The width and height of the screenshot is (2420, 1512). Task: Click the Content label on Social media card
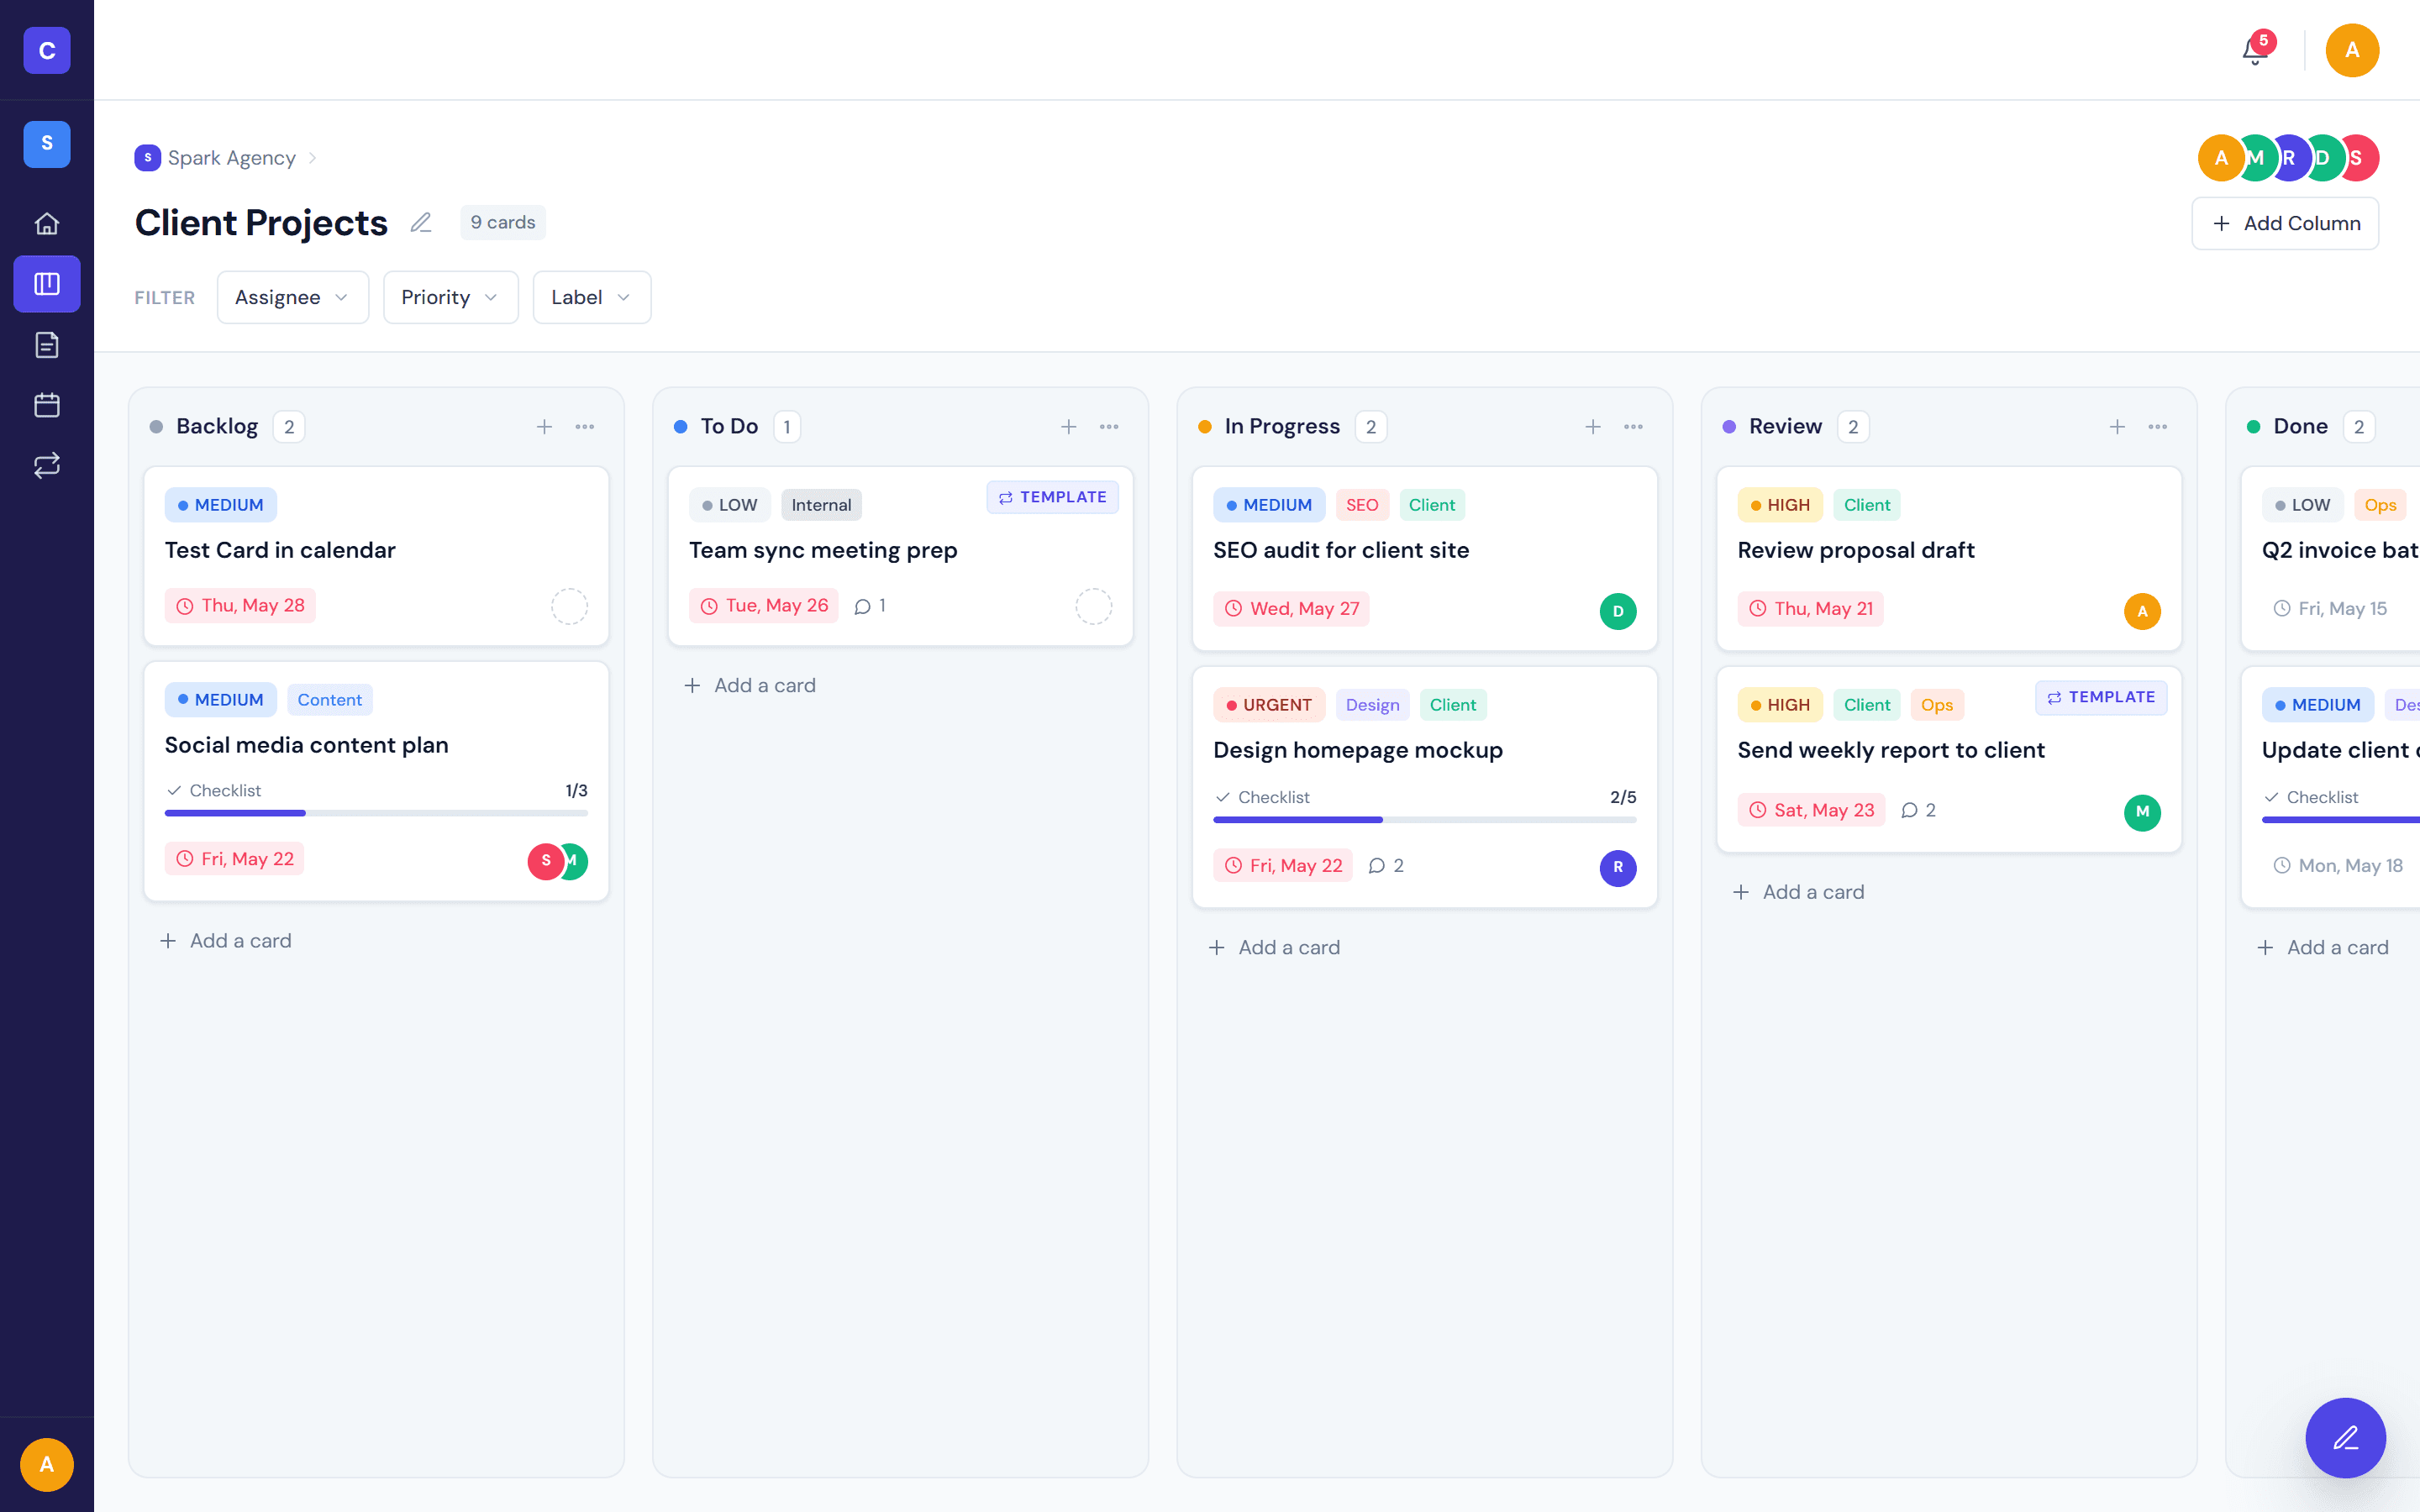[330, 700]
